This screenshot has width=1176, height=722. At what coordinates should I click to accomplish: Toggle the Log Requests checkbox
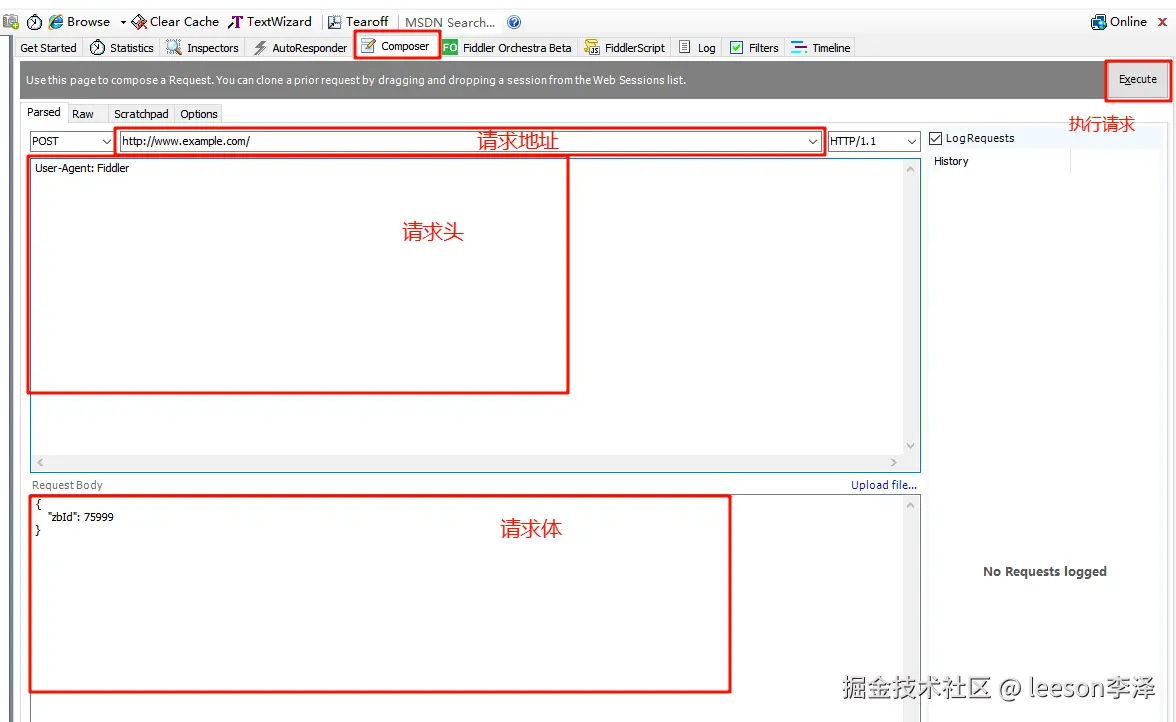tap(935, 138)
